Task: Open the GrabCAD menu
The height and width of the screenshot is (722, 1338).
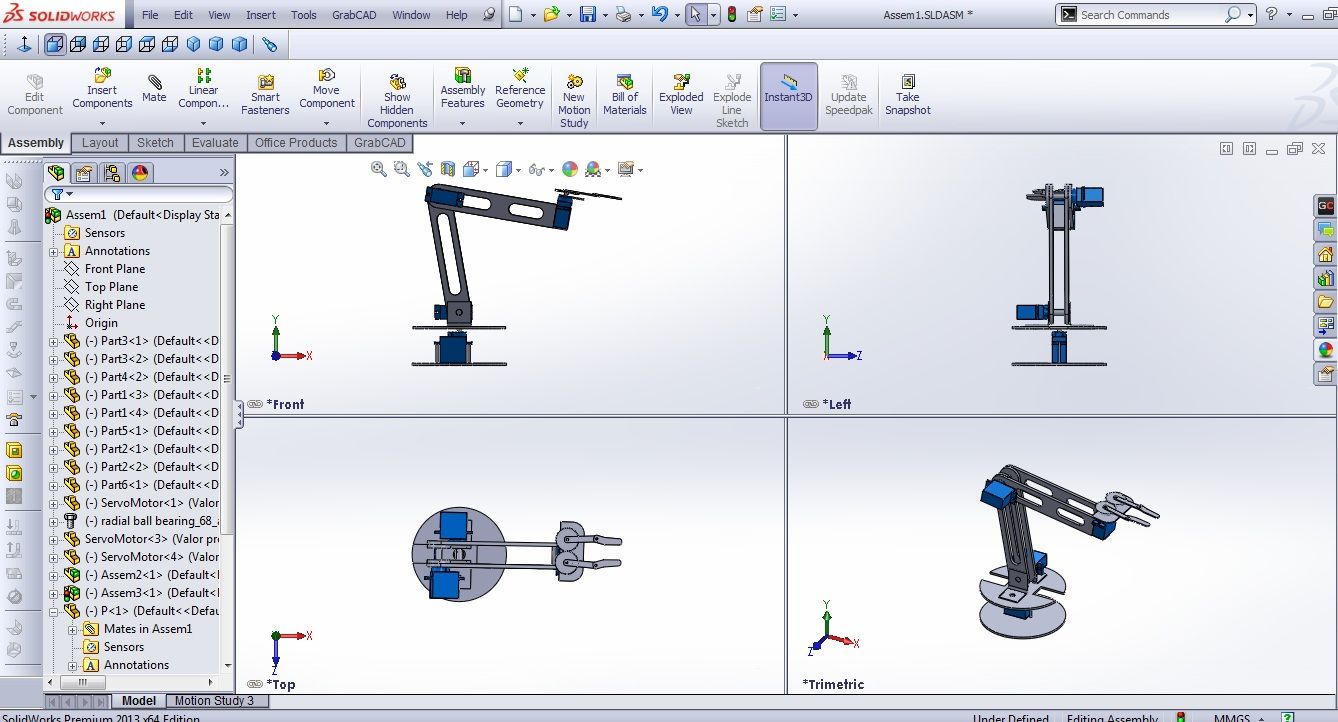Action: click(354, 15)
